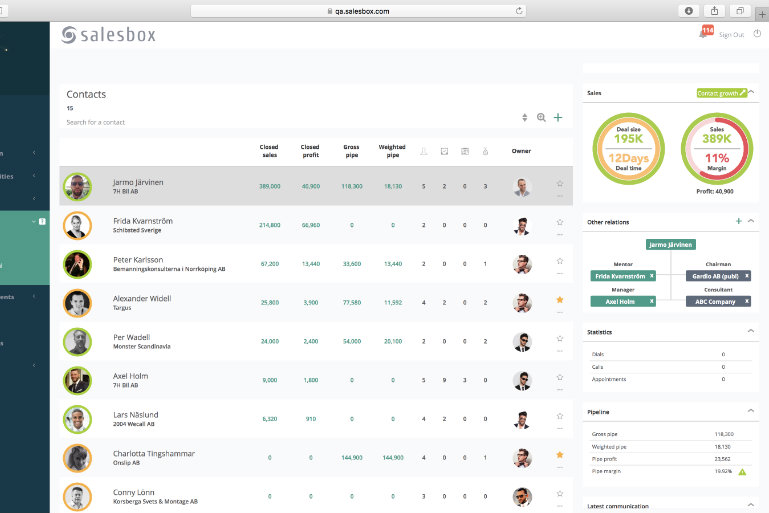This screenshot has width=769, height=513.
Task: Add a relation using the Other relations plus
Action: 738,221
